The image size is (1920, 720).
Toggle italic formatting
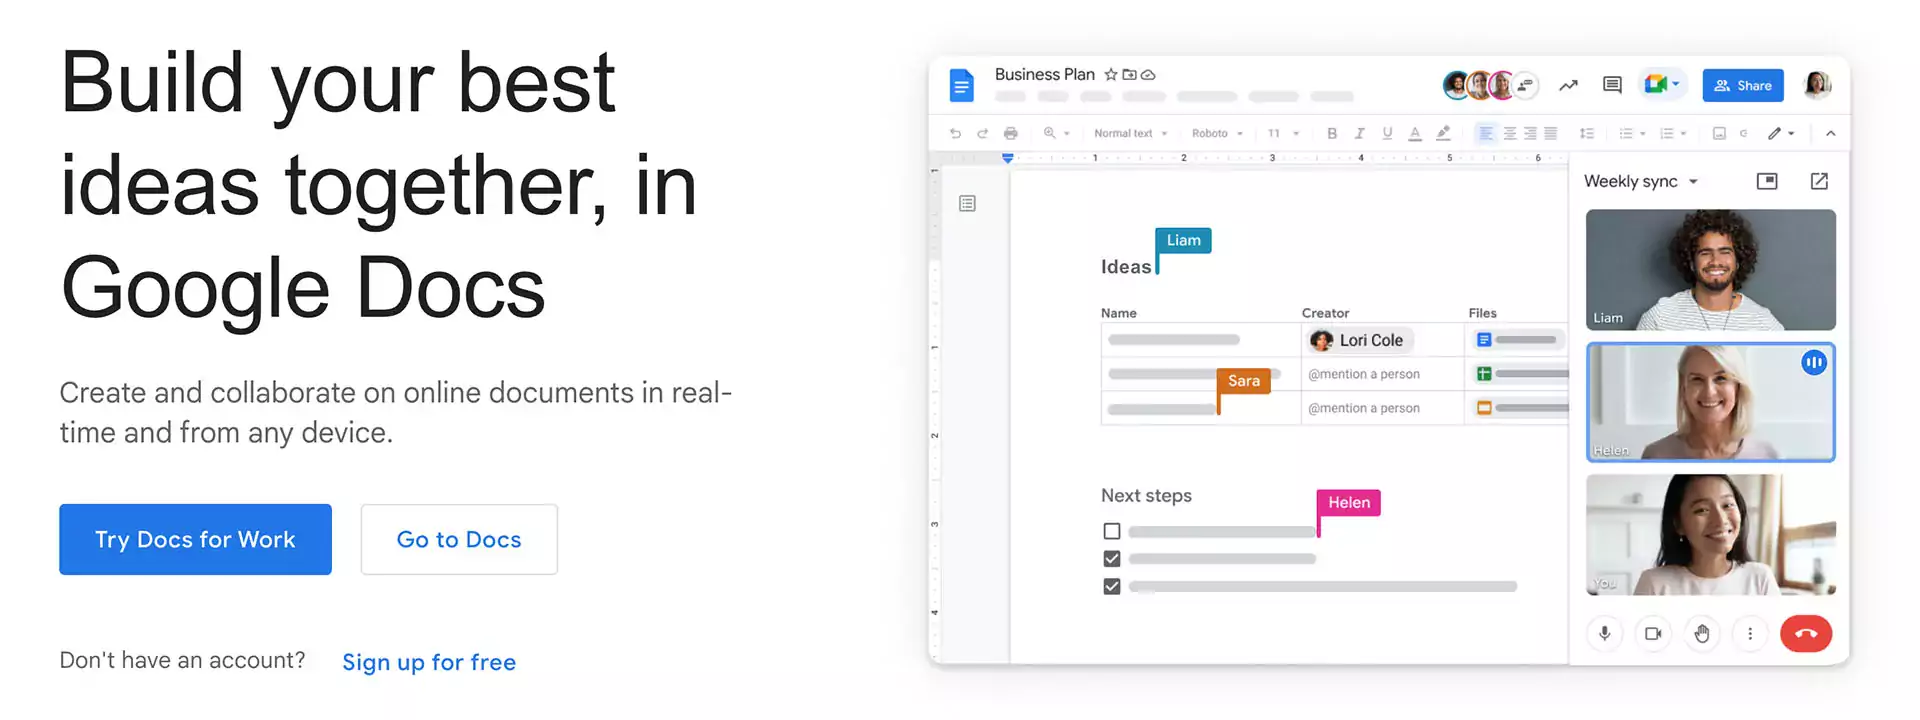[1359, 133]
